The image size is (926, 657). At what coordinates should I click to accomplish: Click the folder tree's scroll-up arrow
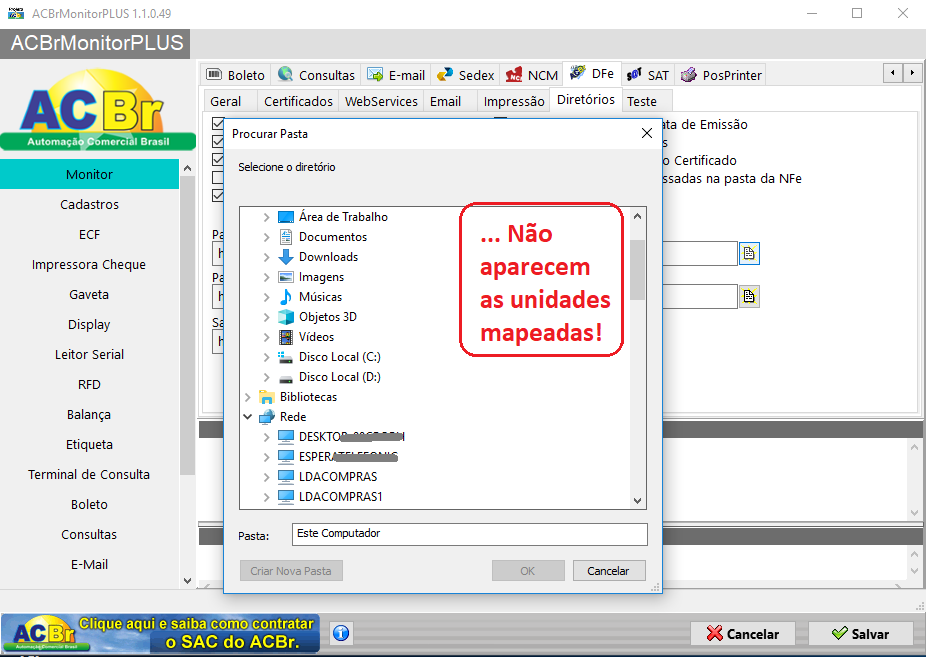[637, 216]
